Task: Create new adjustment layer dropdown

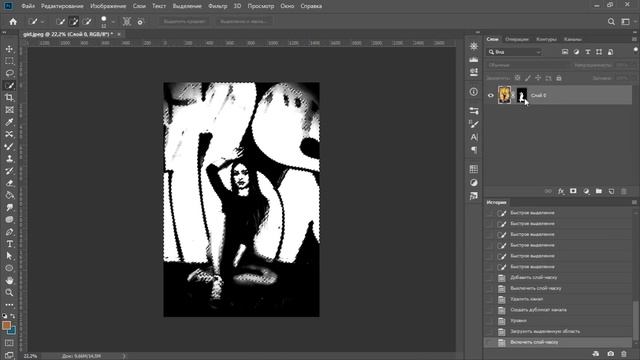Action: coord(586,191)
